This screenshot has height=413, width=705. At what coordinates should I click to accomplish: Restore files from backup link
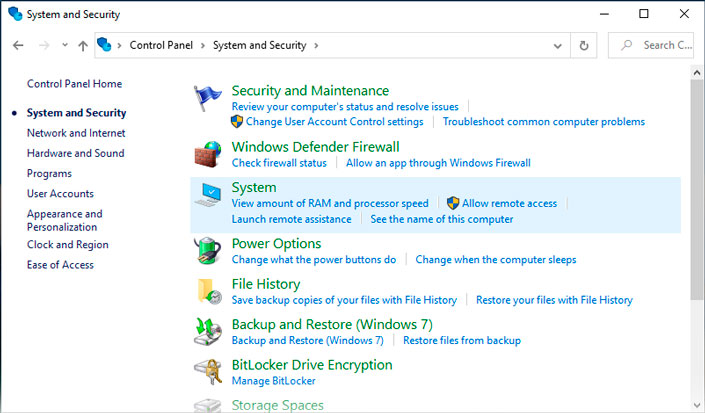coord(462,340)
